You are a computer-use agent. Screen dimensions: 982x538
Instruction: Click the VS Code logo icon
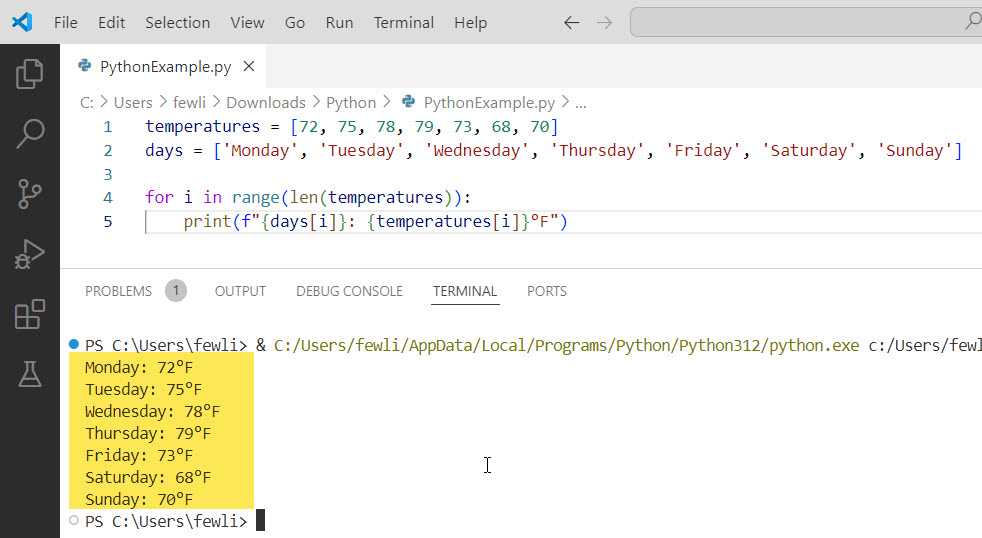22,23
